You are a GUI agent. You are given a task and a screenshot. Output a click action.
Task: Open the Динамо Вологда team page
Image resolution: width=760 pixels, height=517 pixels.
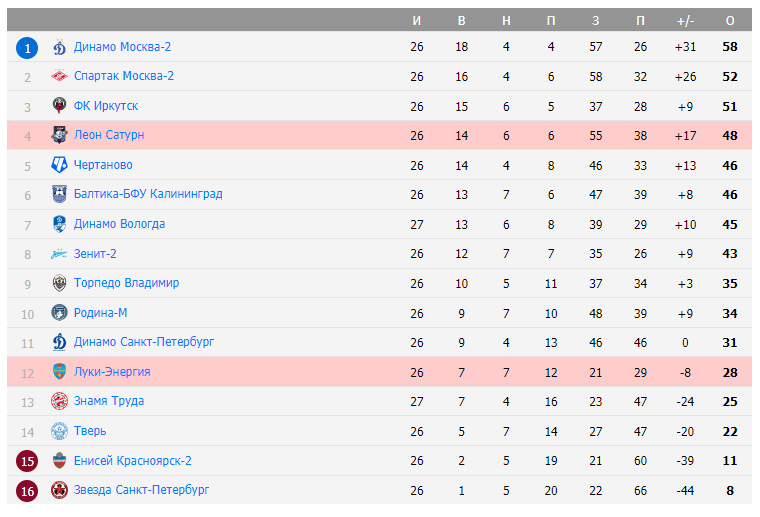tap(119, 224)
